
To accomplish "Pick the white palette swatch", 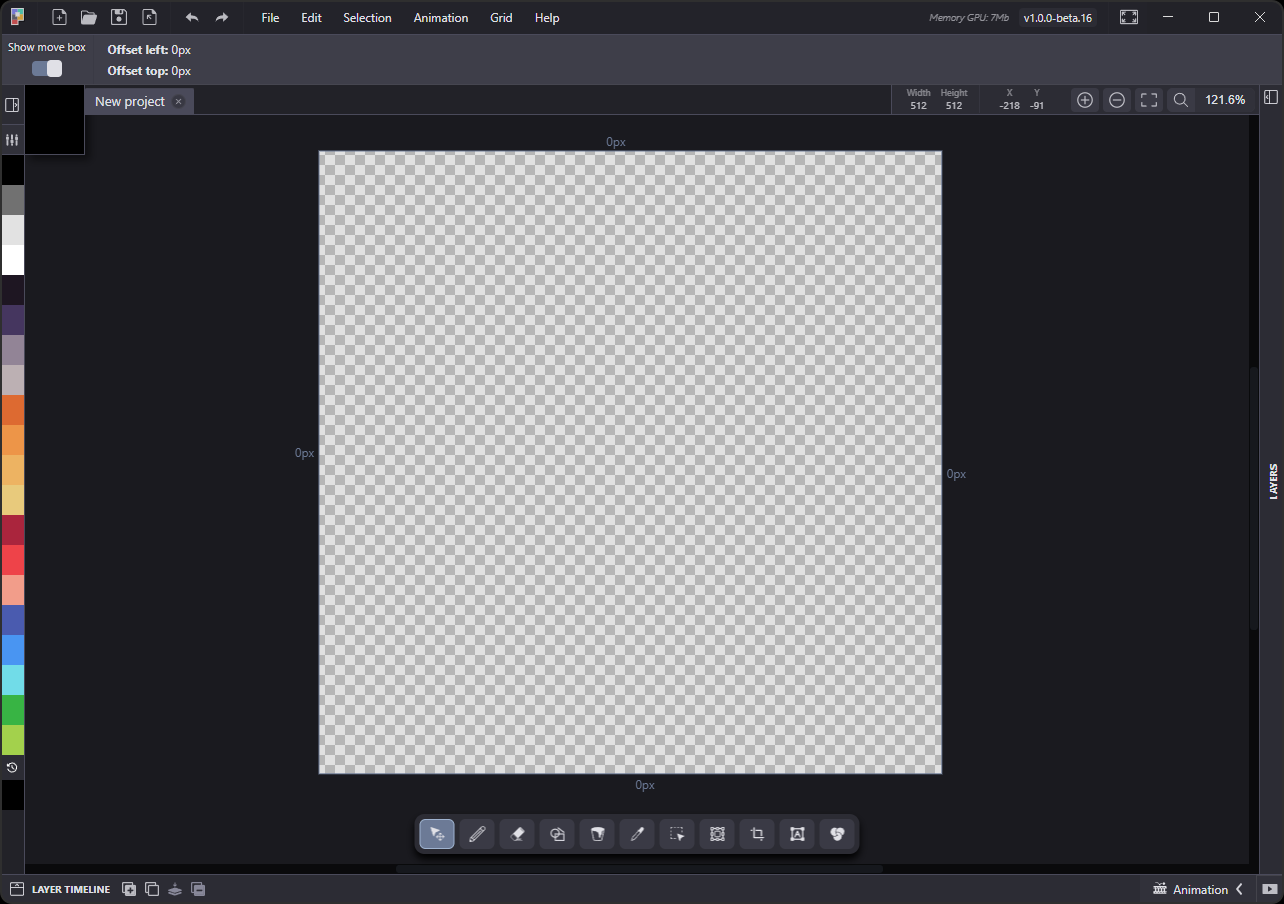I will pos(12,260).
